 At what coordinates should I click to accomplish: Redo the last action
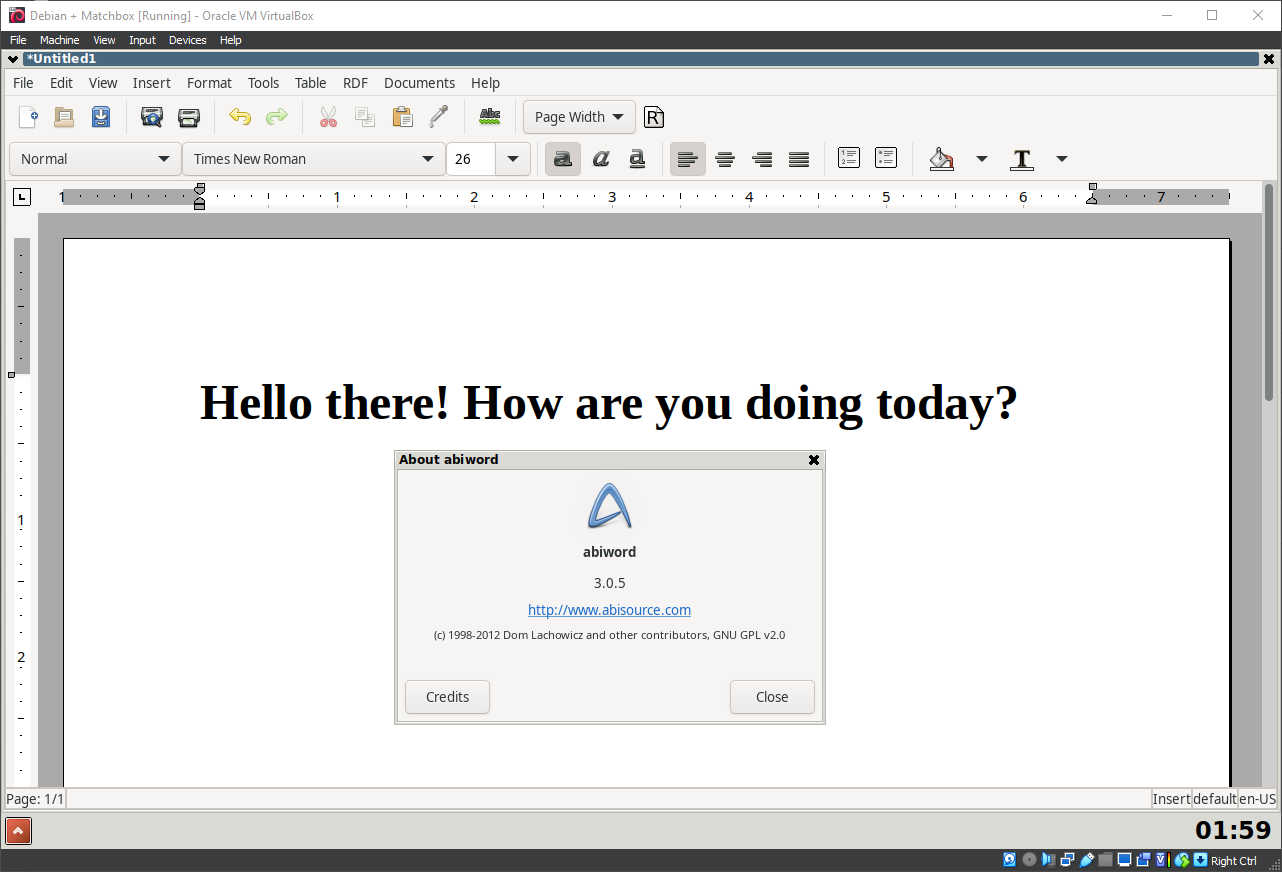pyautogui.click(x=277, y=117)
